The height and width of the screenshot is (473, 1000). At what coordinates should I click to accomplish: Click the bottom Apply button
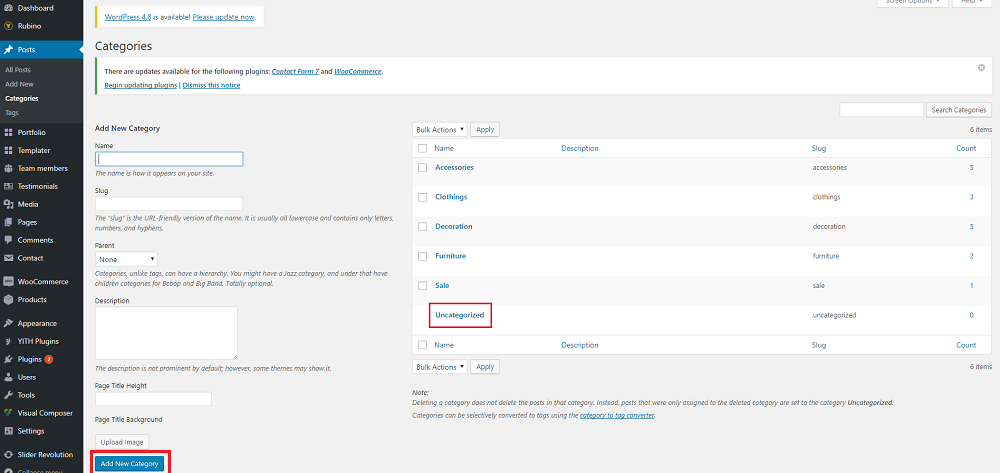click(485, 367)
